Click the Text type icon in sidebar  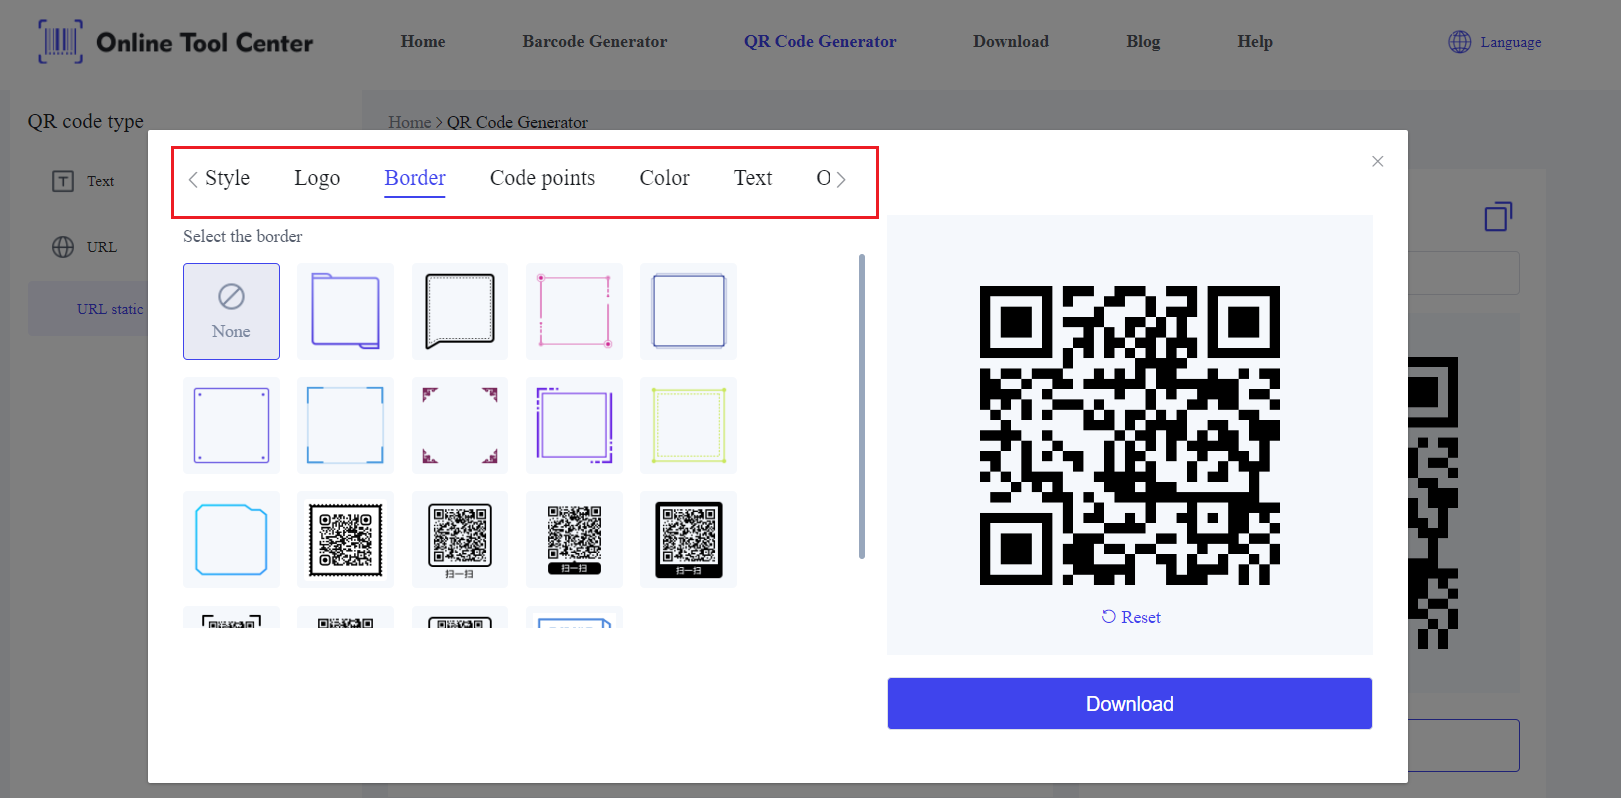[63, 181]
